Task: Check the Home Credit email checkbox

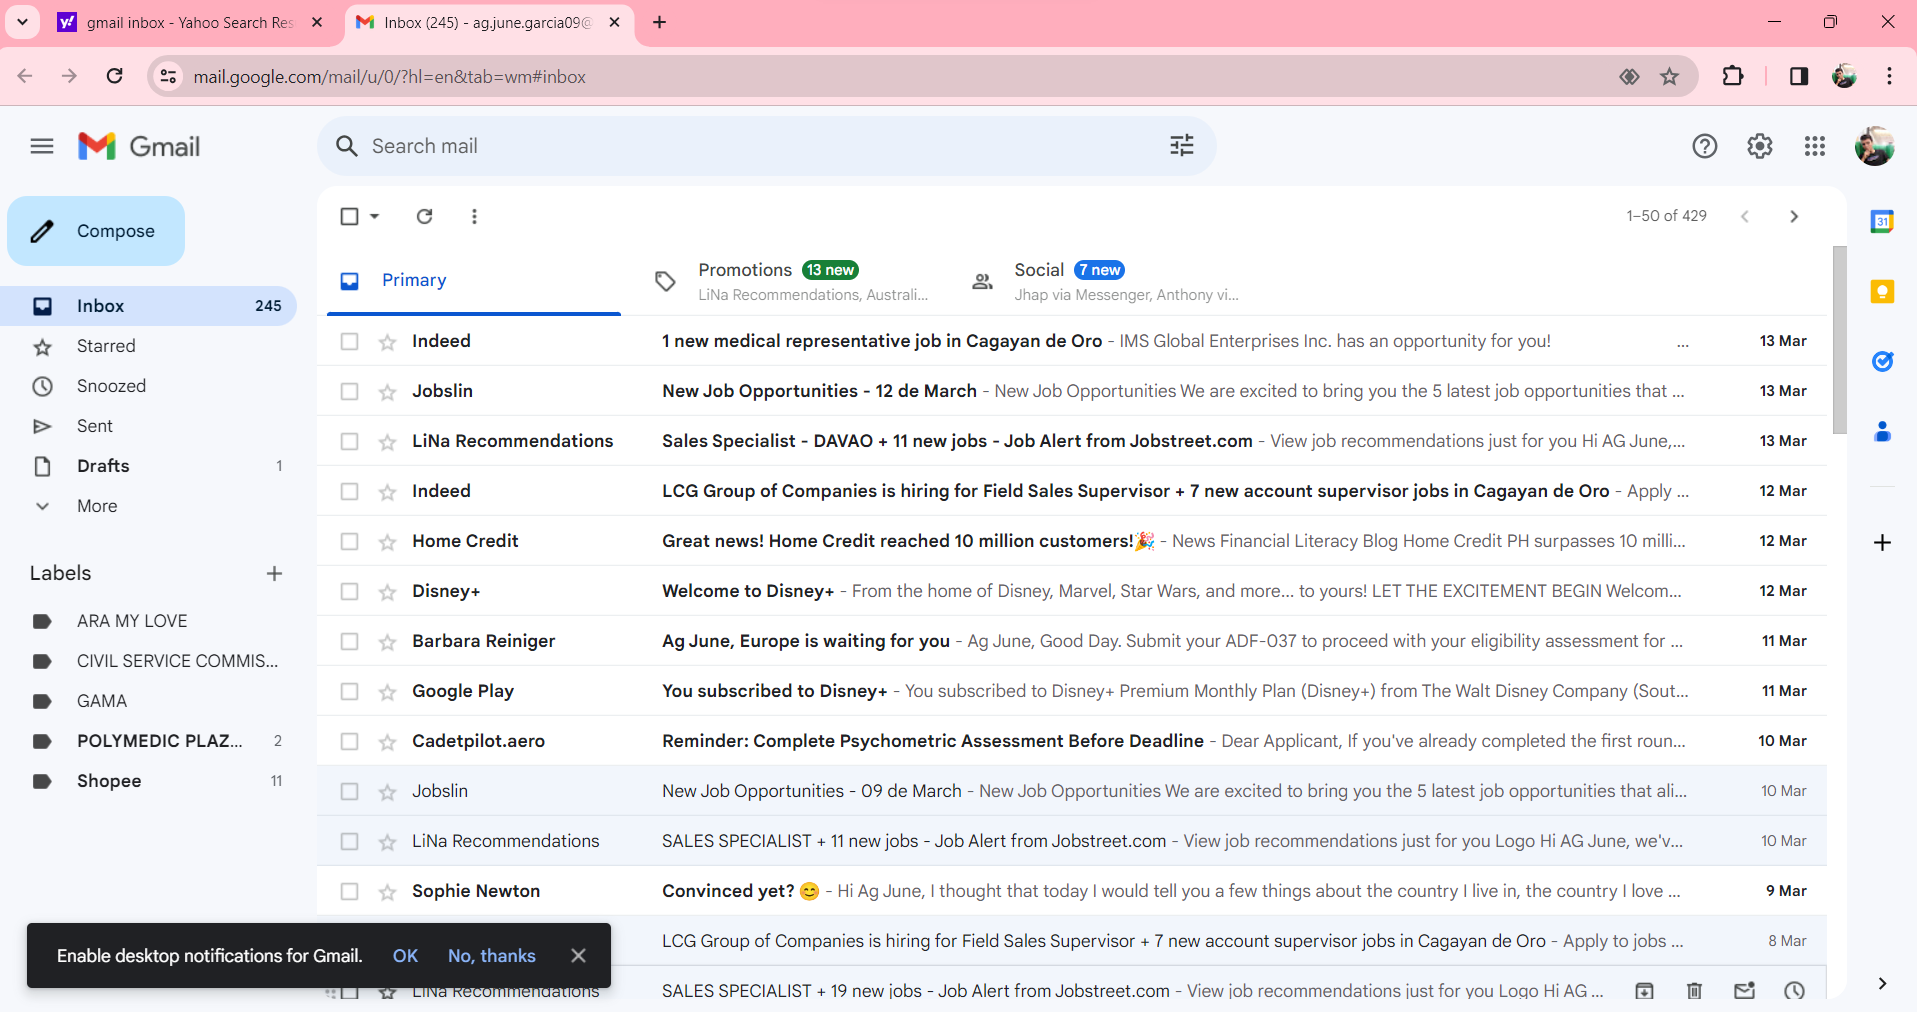Action: point(349,541)
